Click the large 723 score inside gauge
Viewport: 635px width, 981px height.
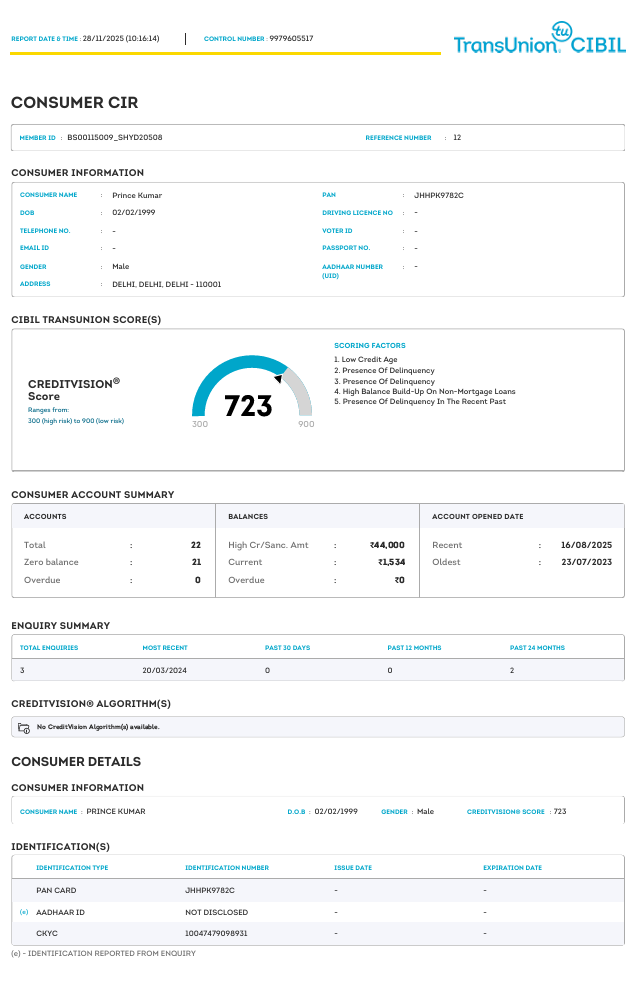tap(248, 406)
